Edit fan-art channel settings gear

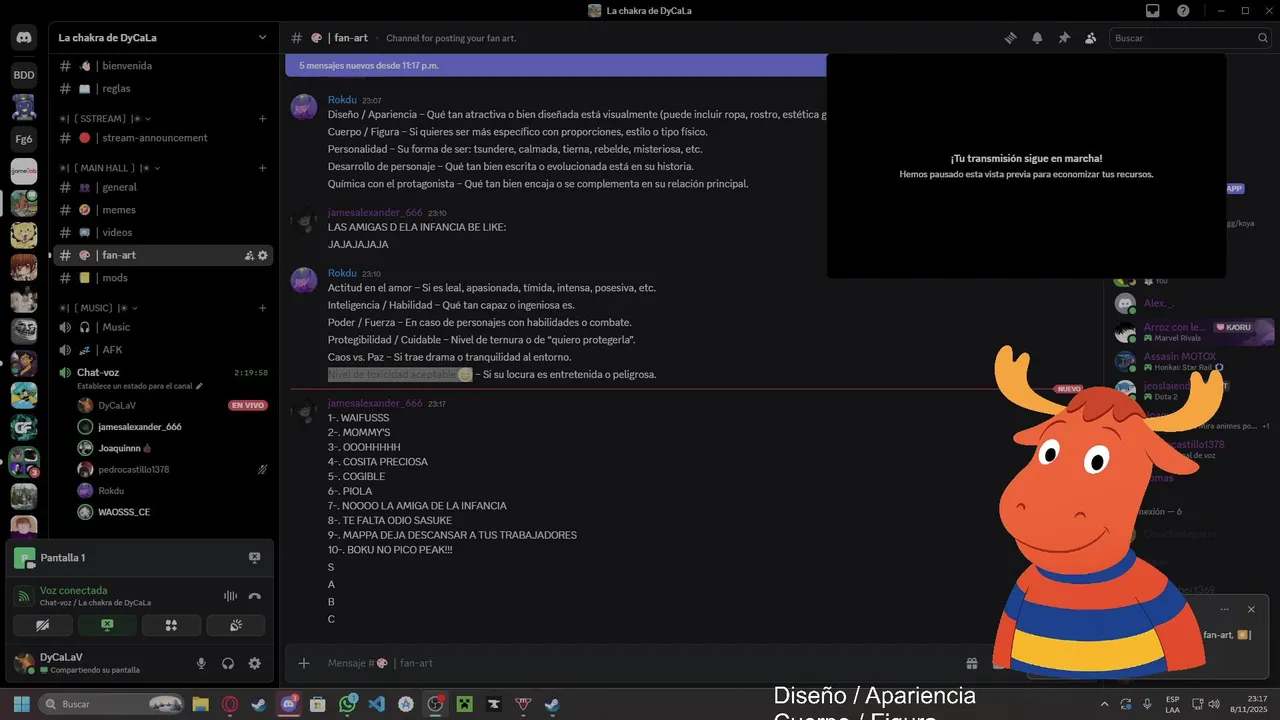[263, 256]
